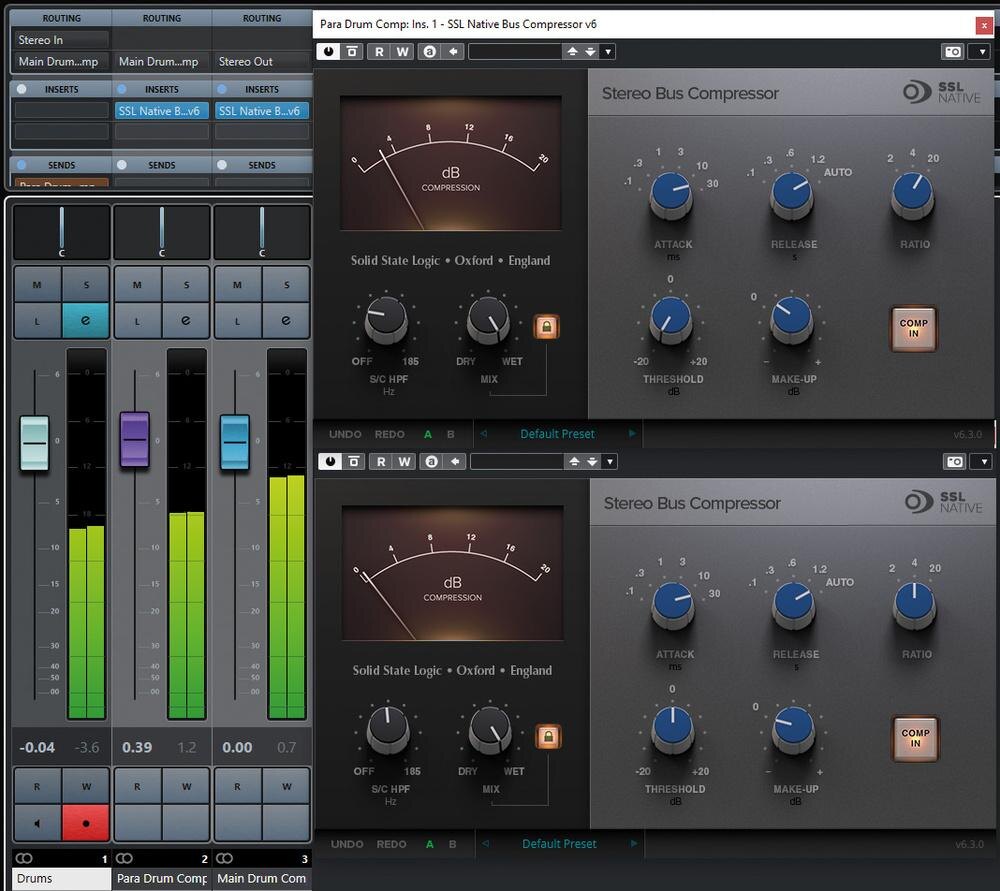Open the Default Preset menu in upper compressor
Image resolution: width=1000 pixels, height=891 pixels.
coord(557,434)
